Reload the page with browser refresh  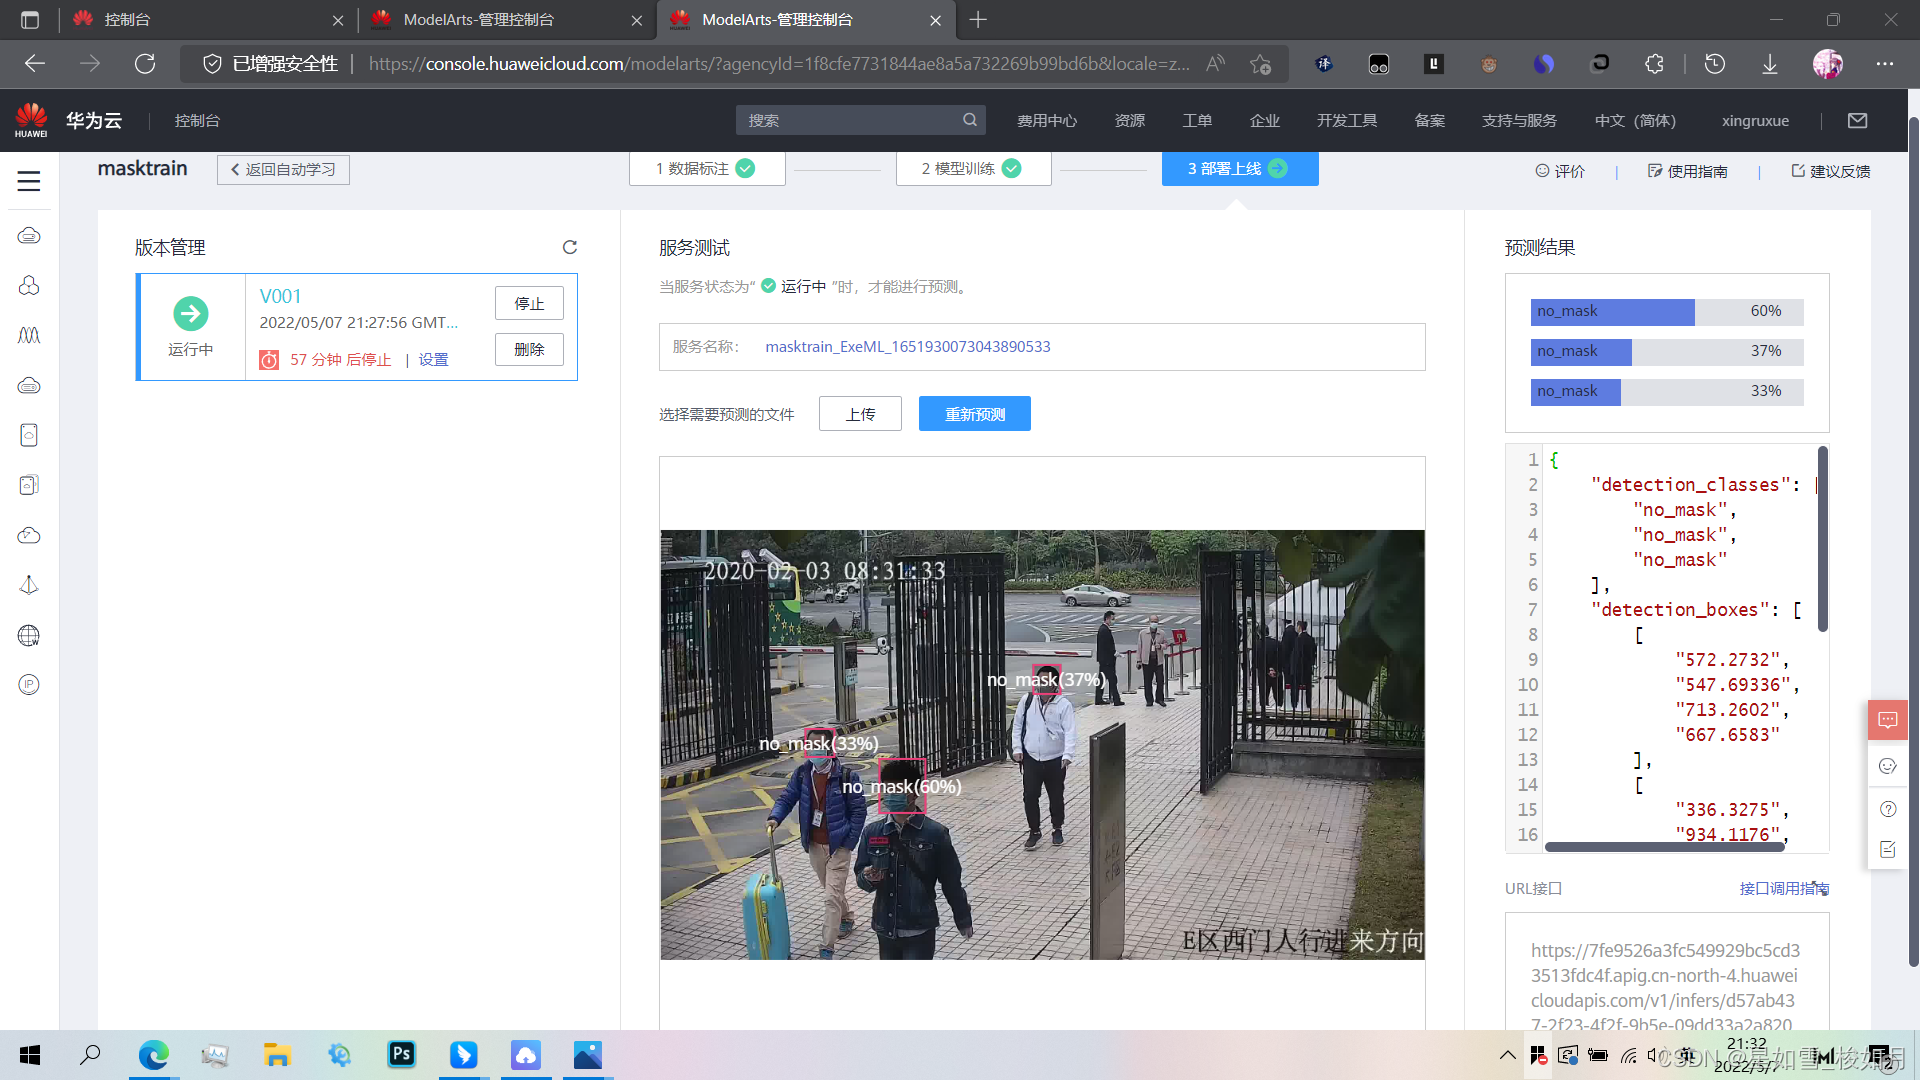click(145, 64)
